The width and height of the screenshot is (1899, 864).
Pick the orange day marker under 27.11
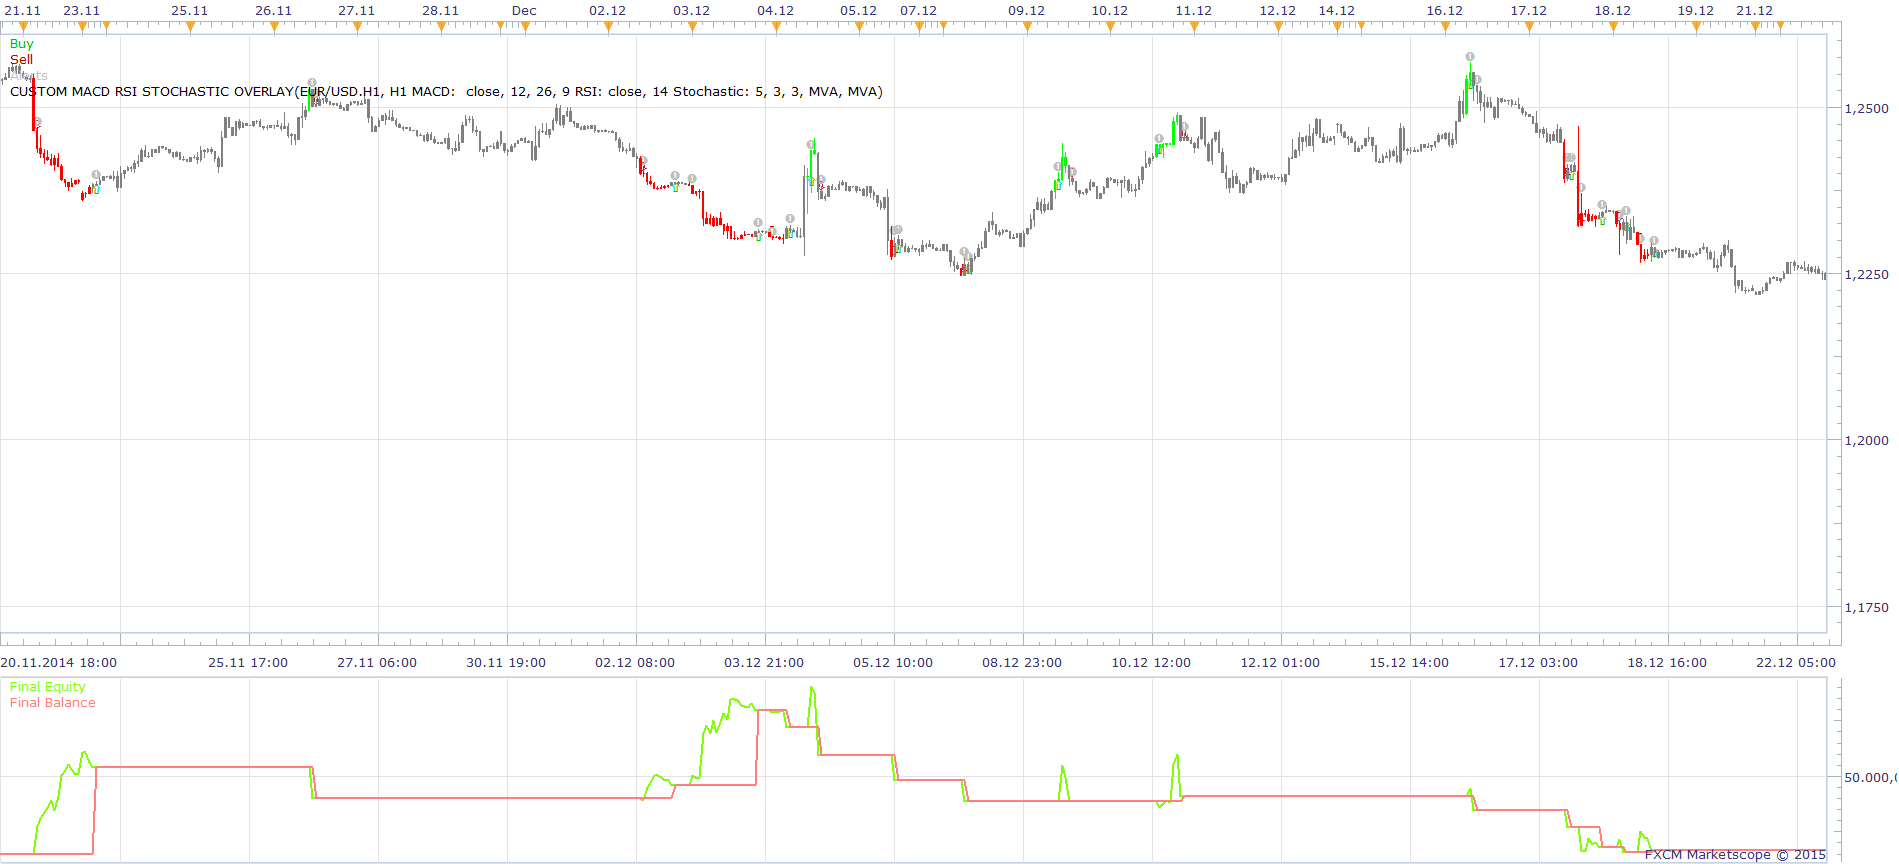tap(357, 27)
